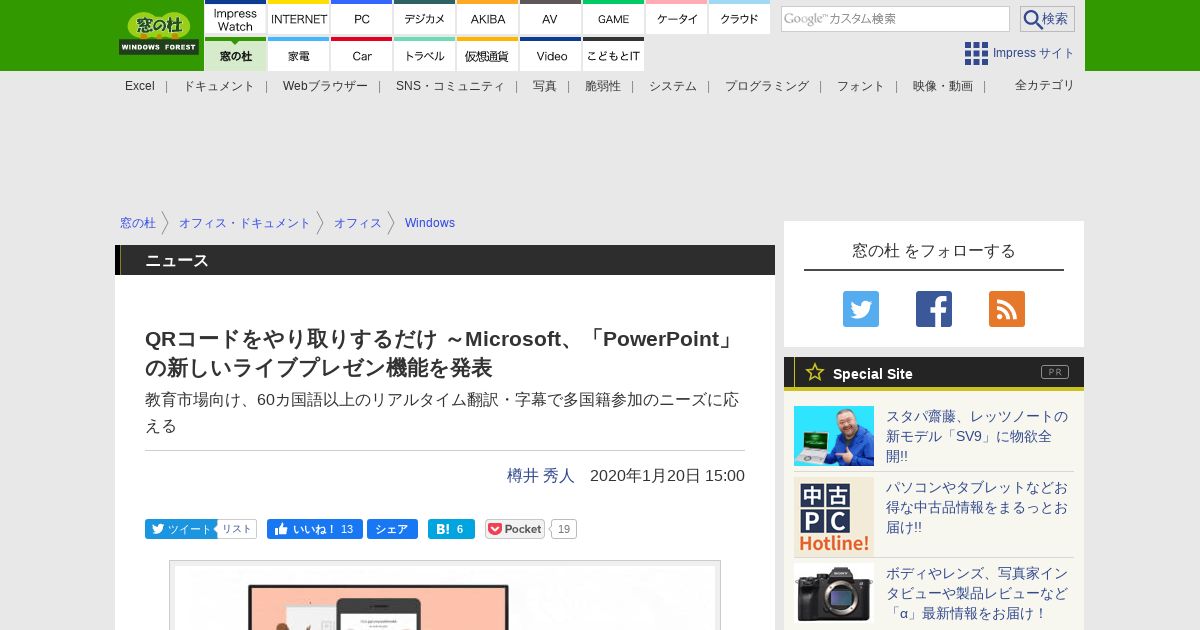This screenshot has width=1200, height=630.
Task: Open the Facebook follow icon
Action: point(934,309)
